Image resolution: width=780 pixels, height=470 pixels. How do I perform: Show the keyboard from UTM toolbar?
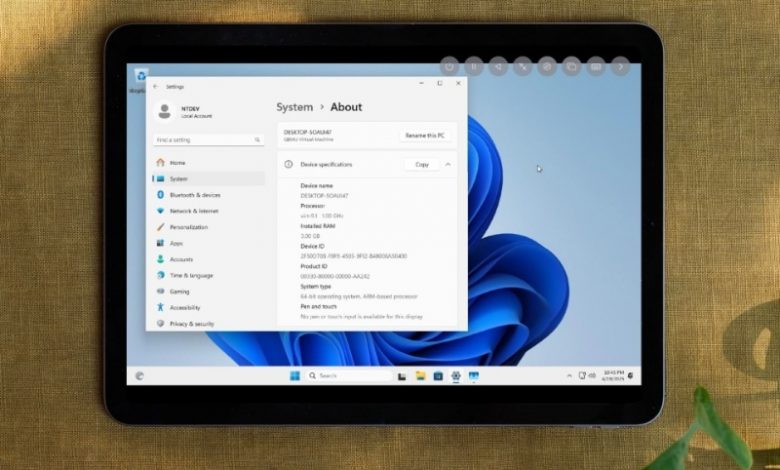click(595, 67)
